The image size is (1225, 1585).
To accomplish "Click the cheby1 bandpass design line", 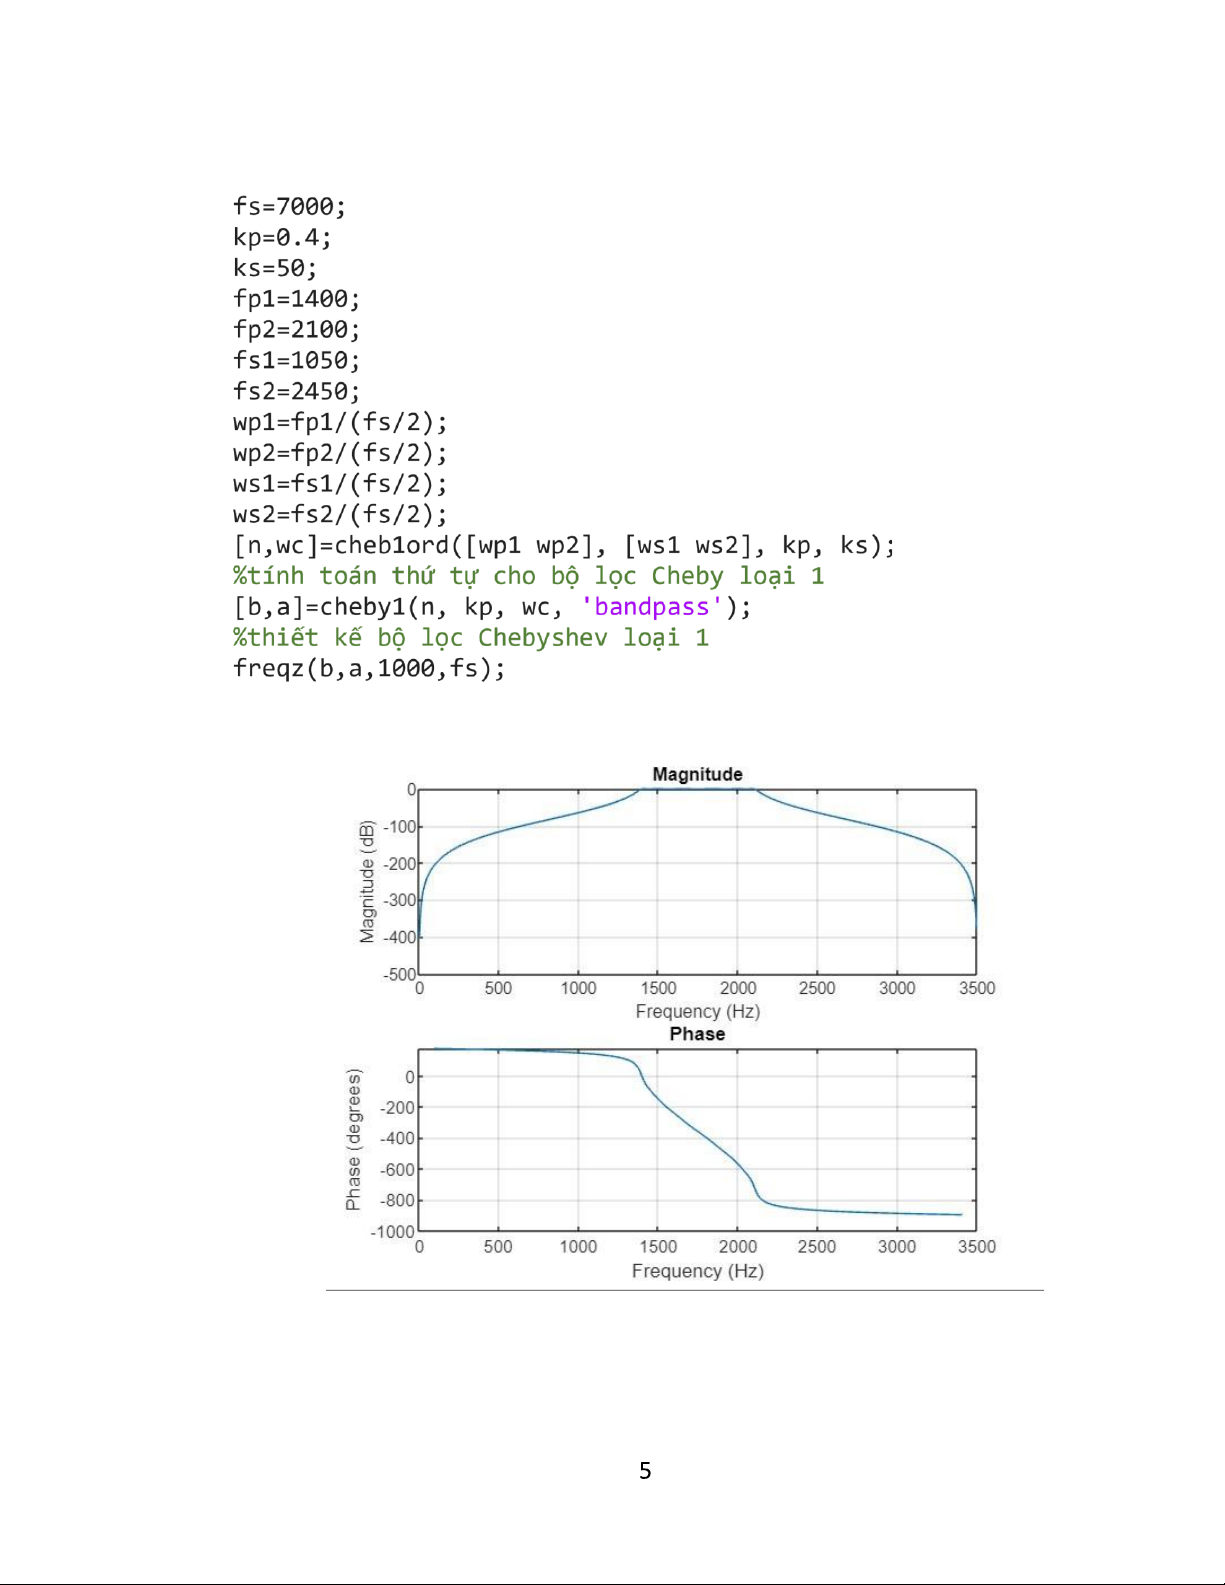I will pos(492,608).
